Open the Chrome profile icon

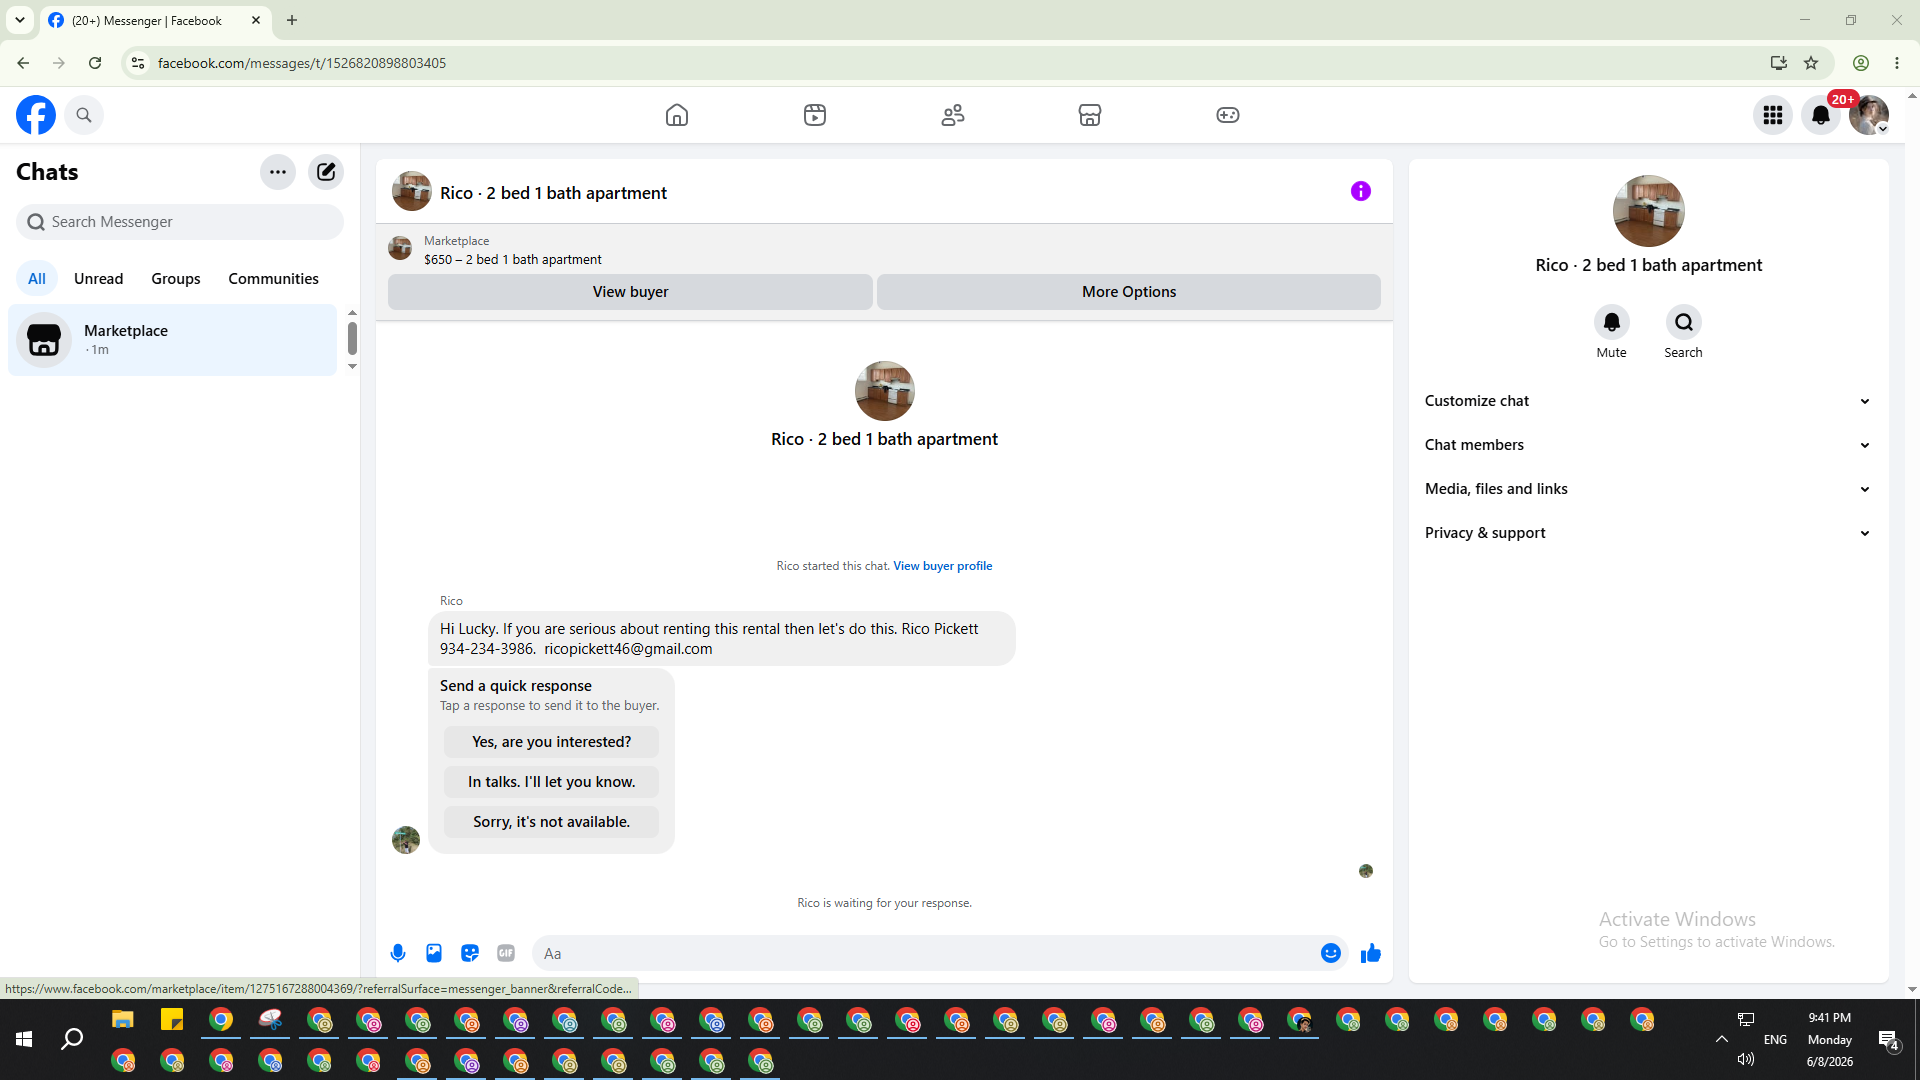pos(1861,63)
